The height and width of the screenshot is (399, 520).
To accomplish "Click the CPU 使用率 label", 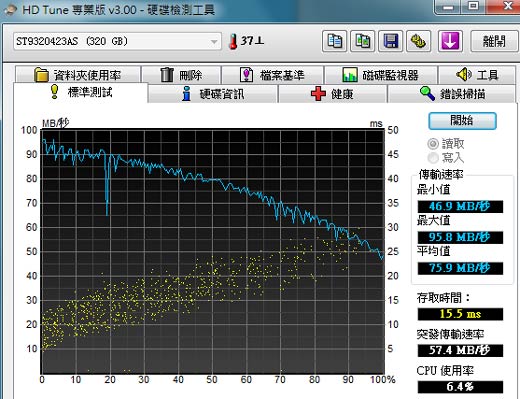I will pos(445,371).
